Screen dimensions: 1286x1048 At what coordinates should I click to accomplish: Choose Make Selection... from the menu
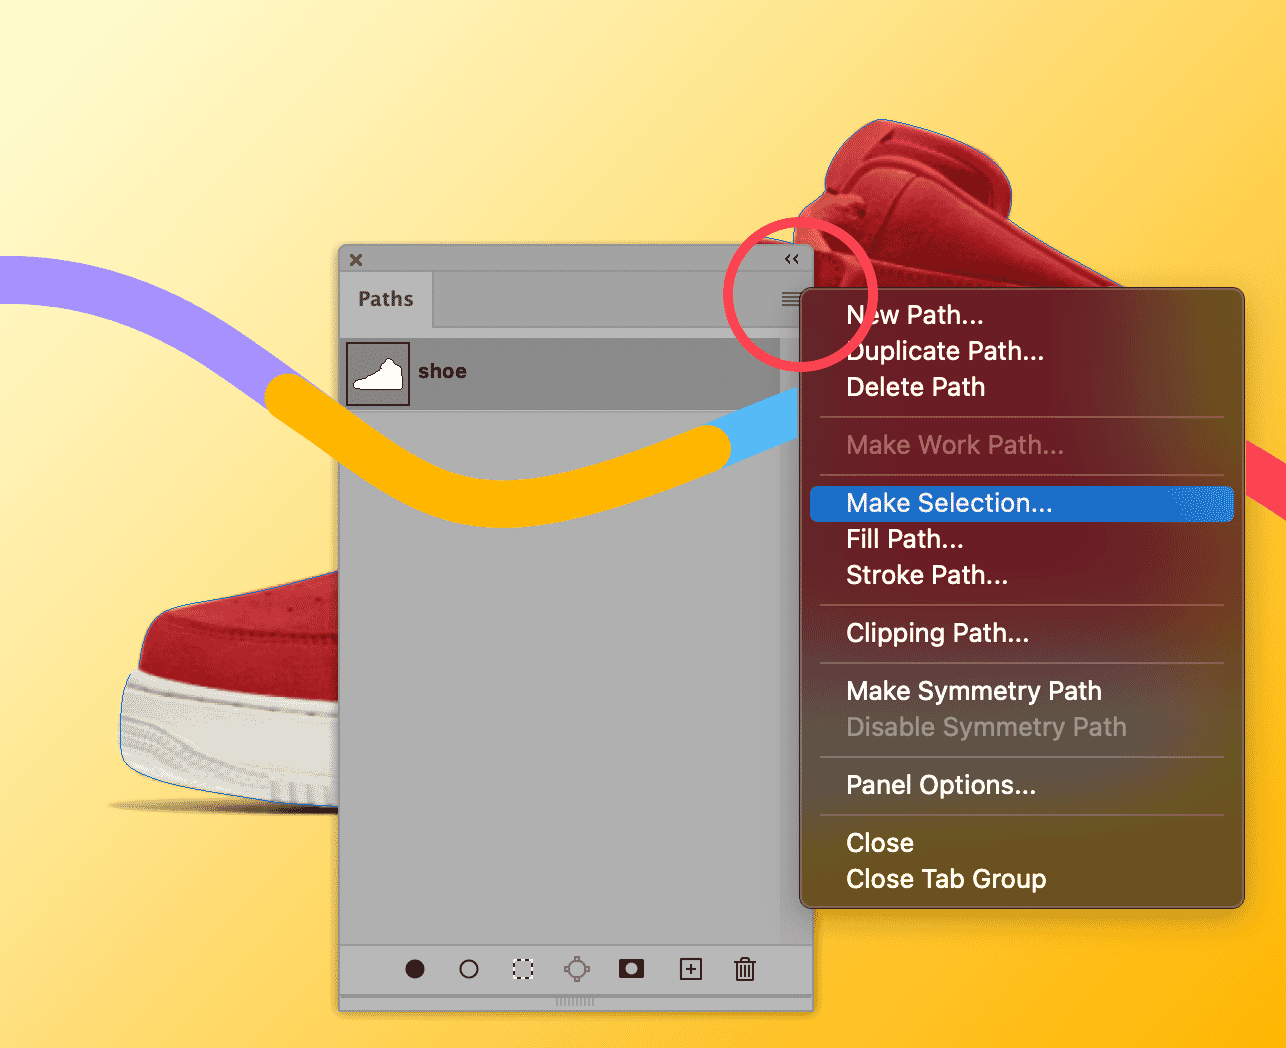point(949,503)
